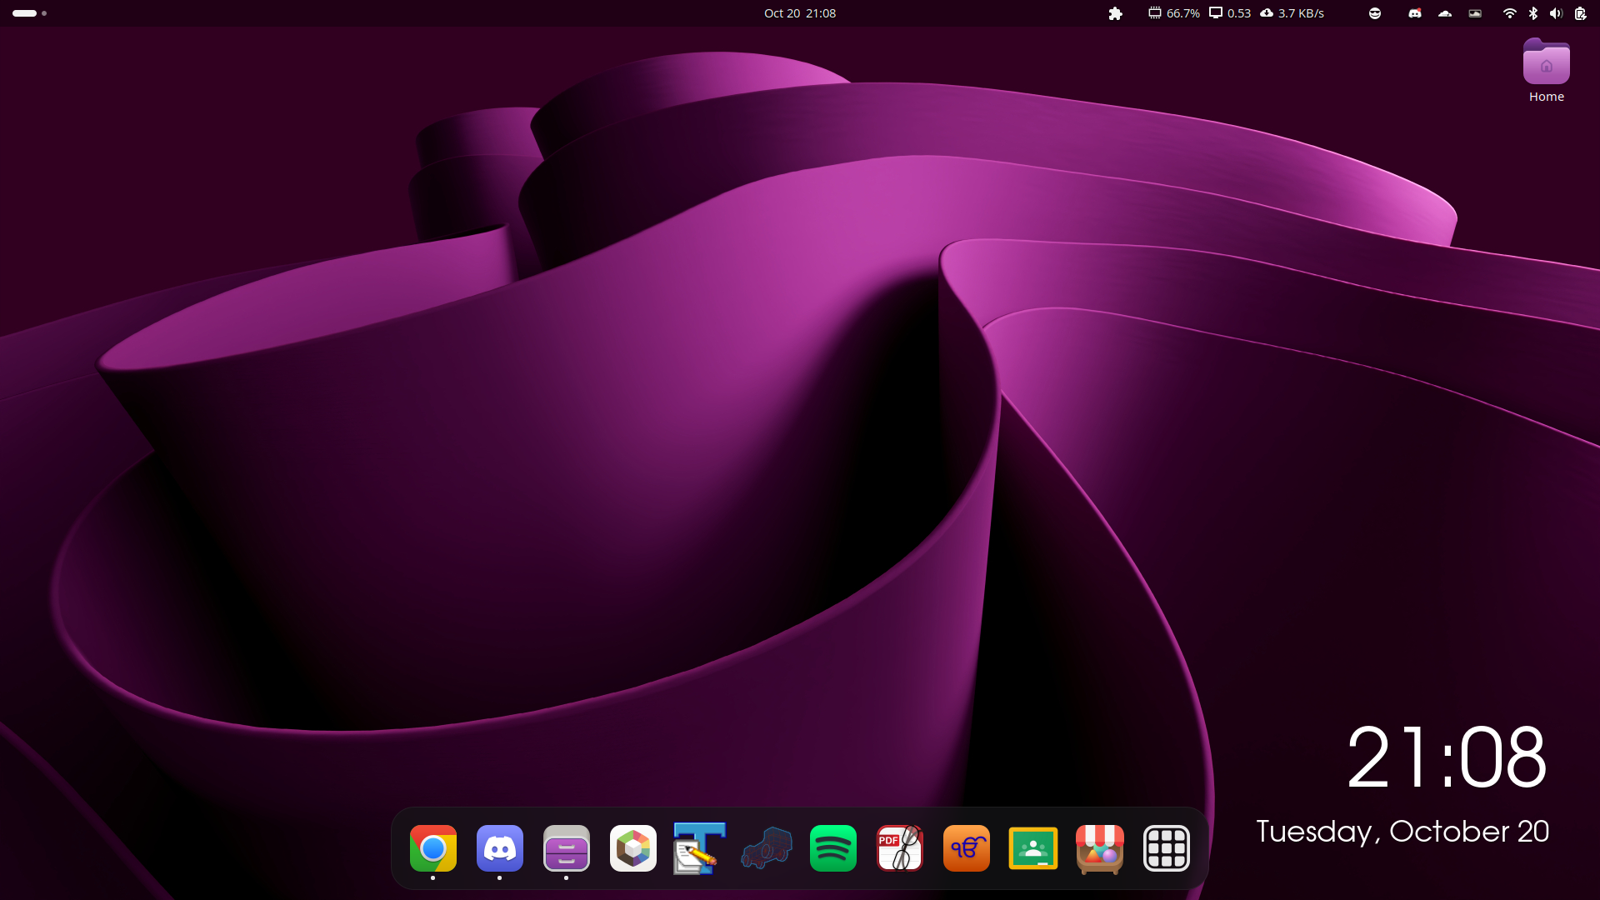
Task: Open the PDF viewer with glasses icon
Action: [900, 848]
